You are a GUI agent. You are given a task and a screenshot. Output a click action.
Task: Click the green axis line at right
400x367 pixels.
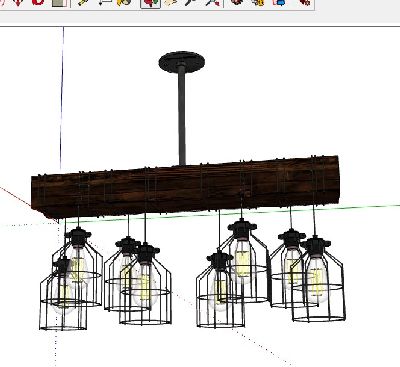tap(370, 207)
